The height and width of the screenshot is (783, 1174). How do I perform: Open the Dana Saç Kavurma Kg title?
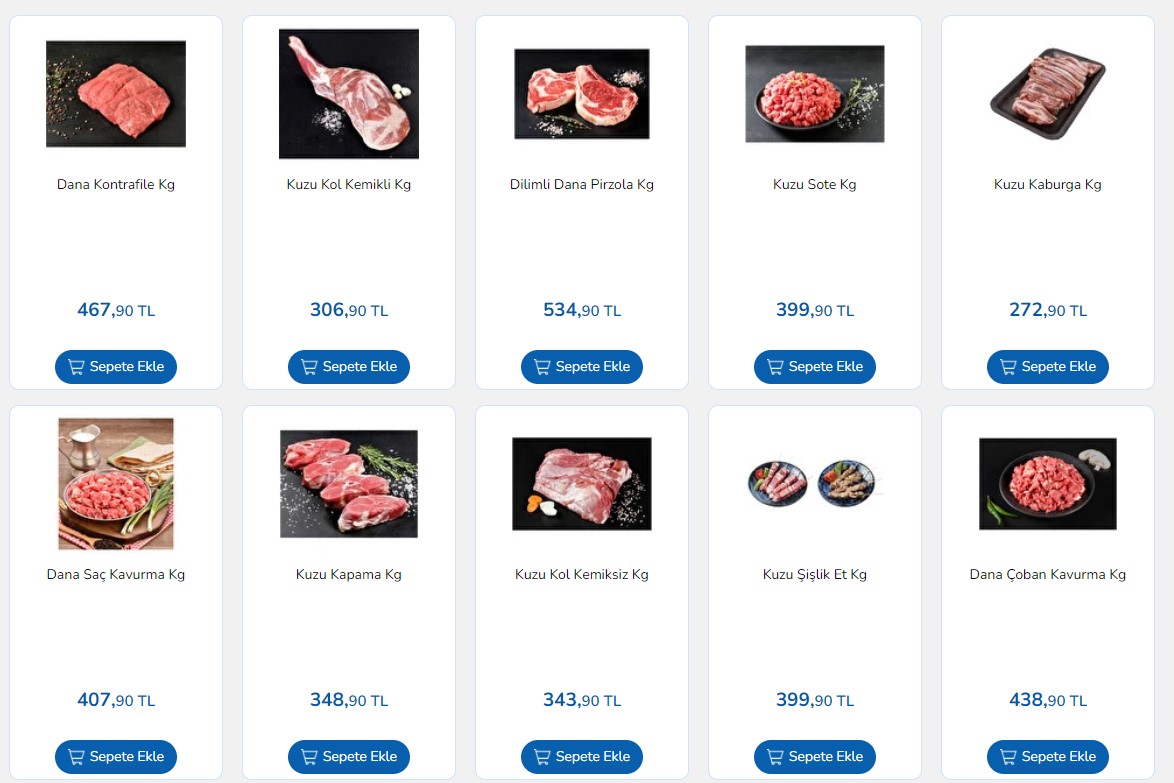(116, 574)
